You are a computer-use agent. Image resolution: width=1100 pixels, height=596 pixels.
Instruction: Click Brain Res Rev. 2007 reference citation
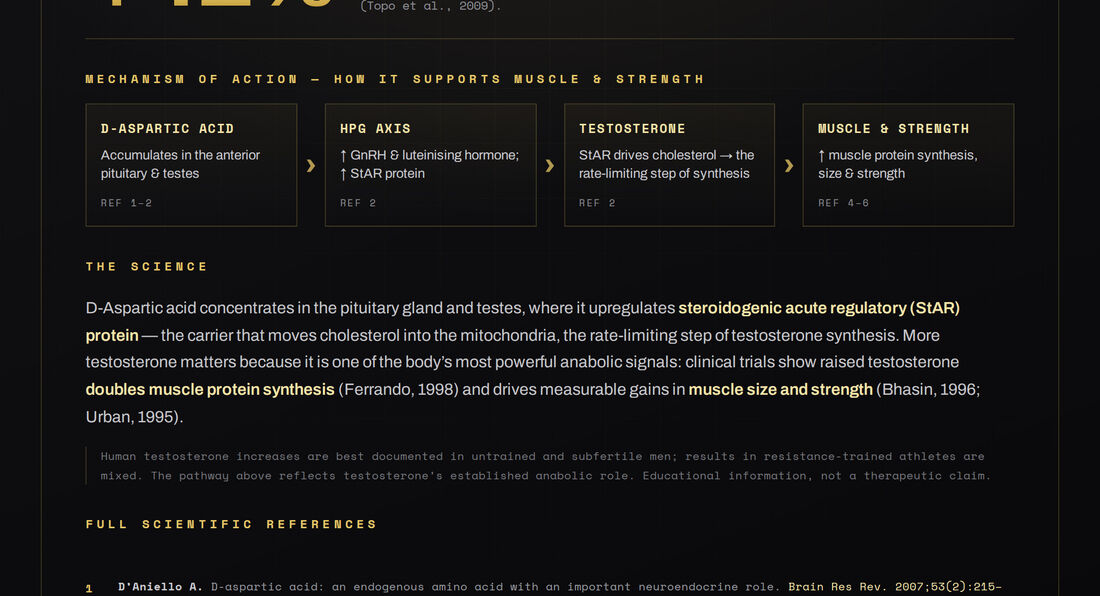pos(894,586)
